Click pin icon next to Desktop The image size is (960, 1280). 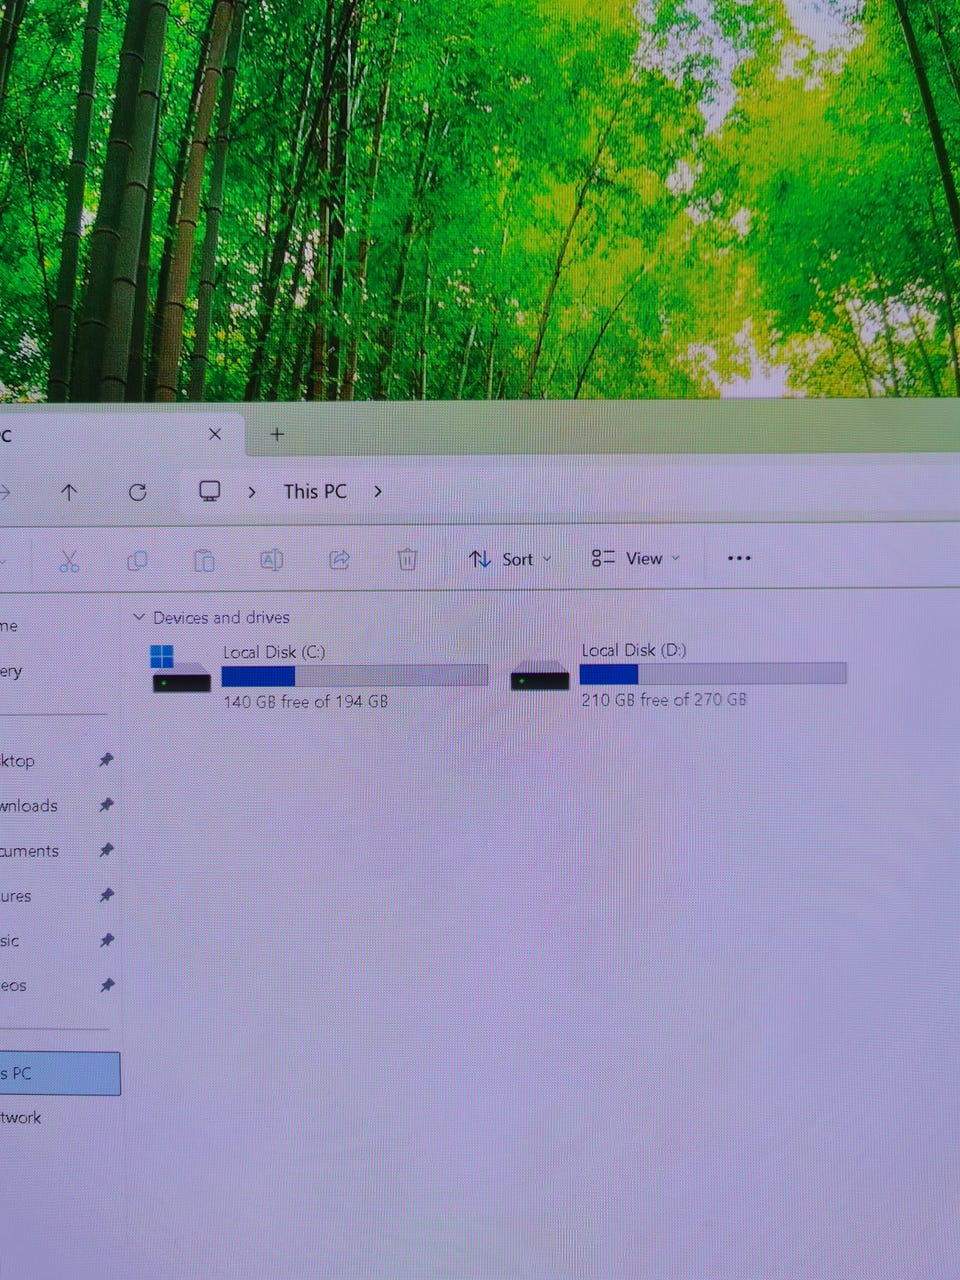(106, 760)
